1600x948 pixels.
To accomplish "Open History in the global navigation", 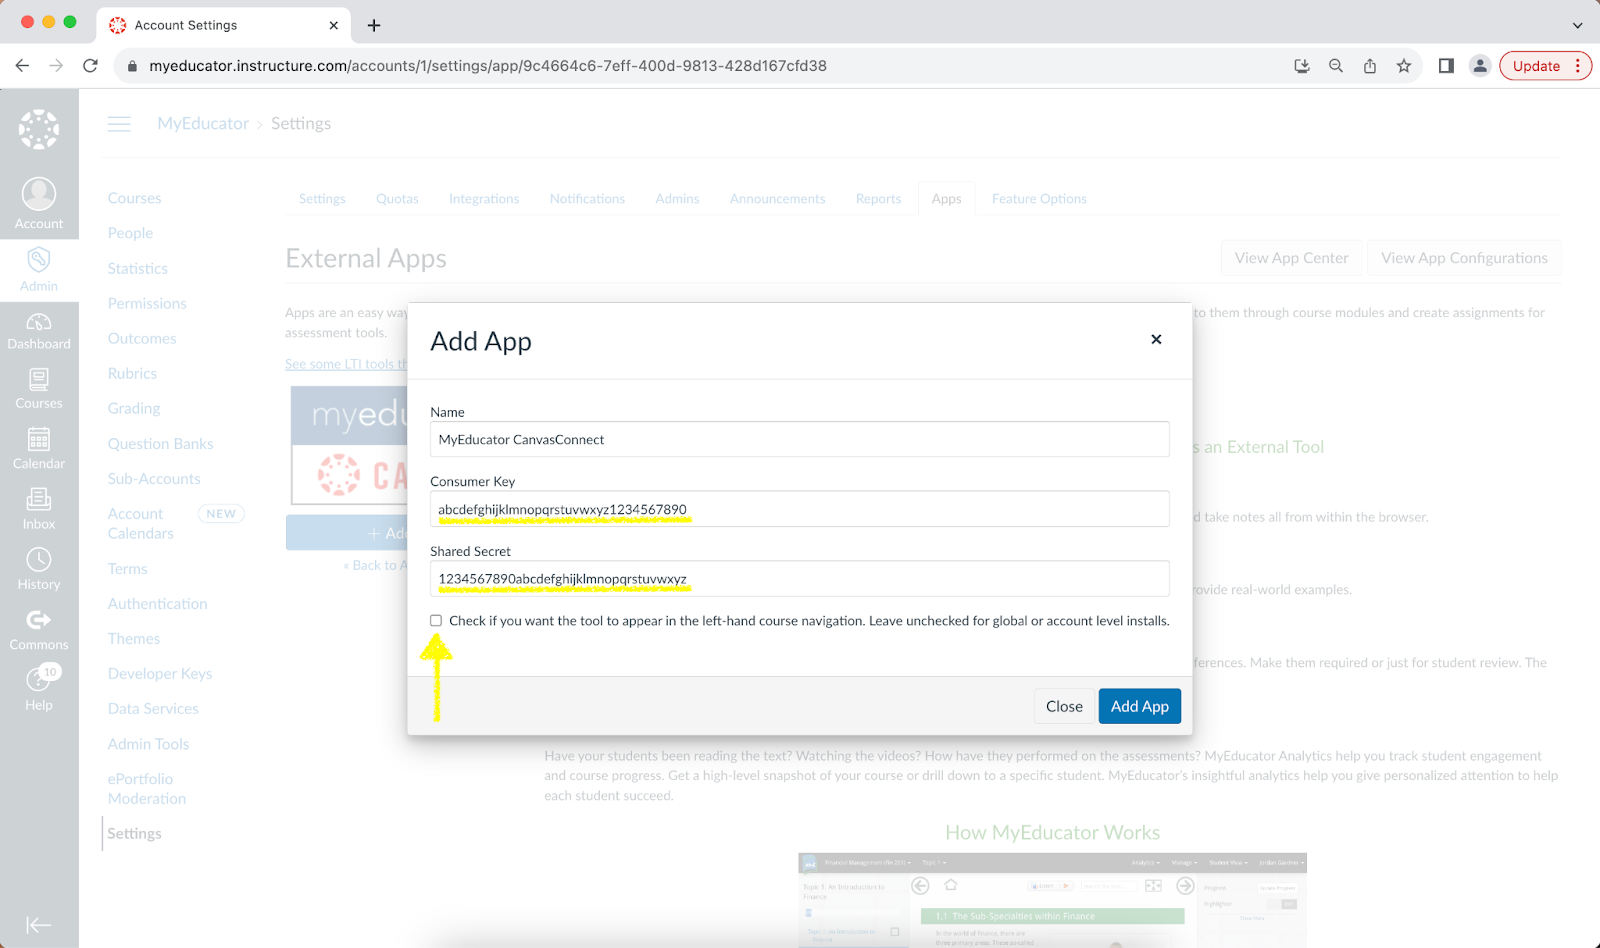I will click(39, 569).
